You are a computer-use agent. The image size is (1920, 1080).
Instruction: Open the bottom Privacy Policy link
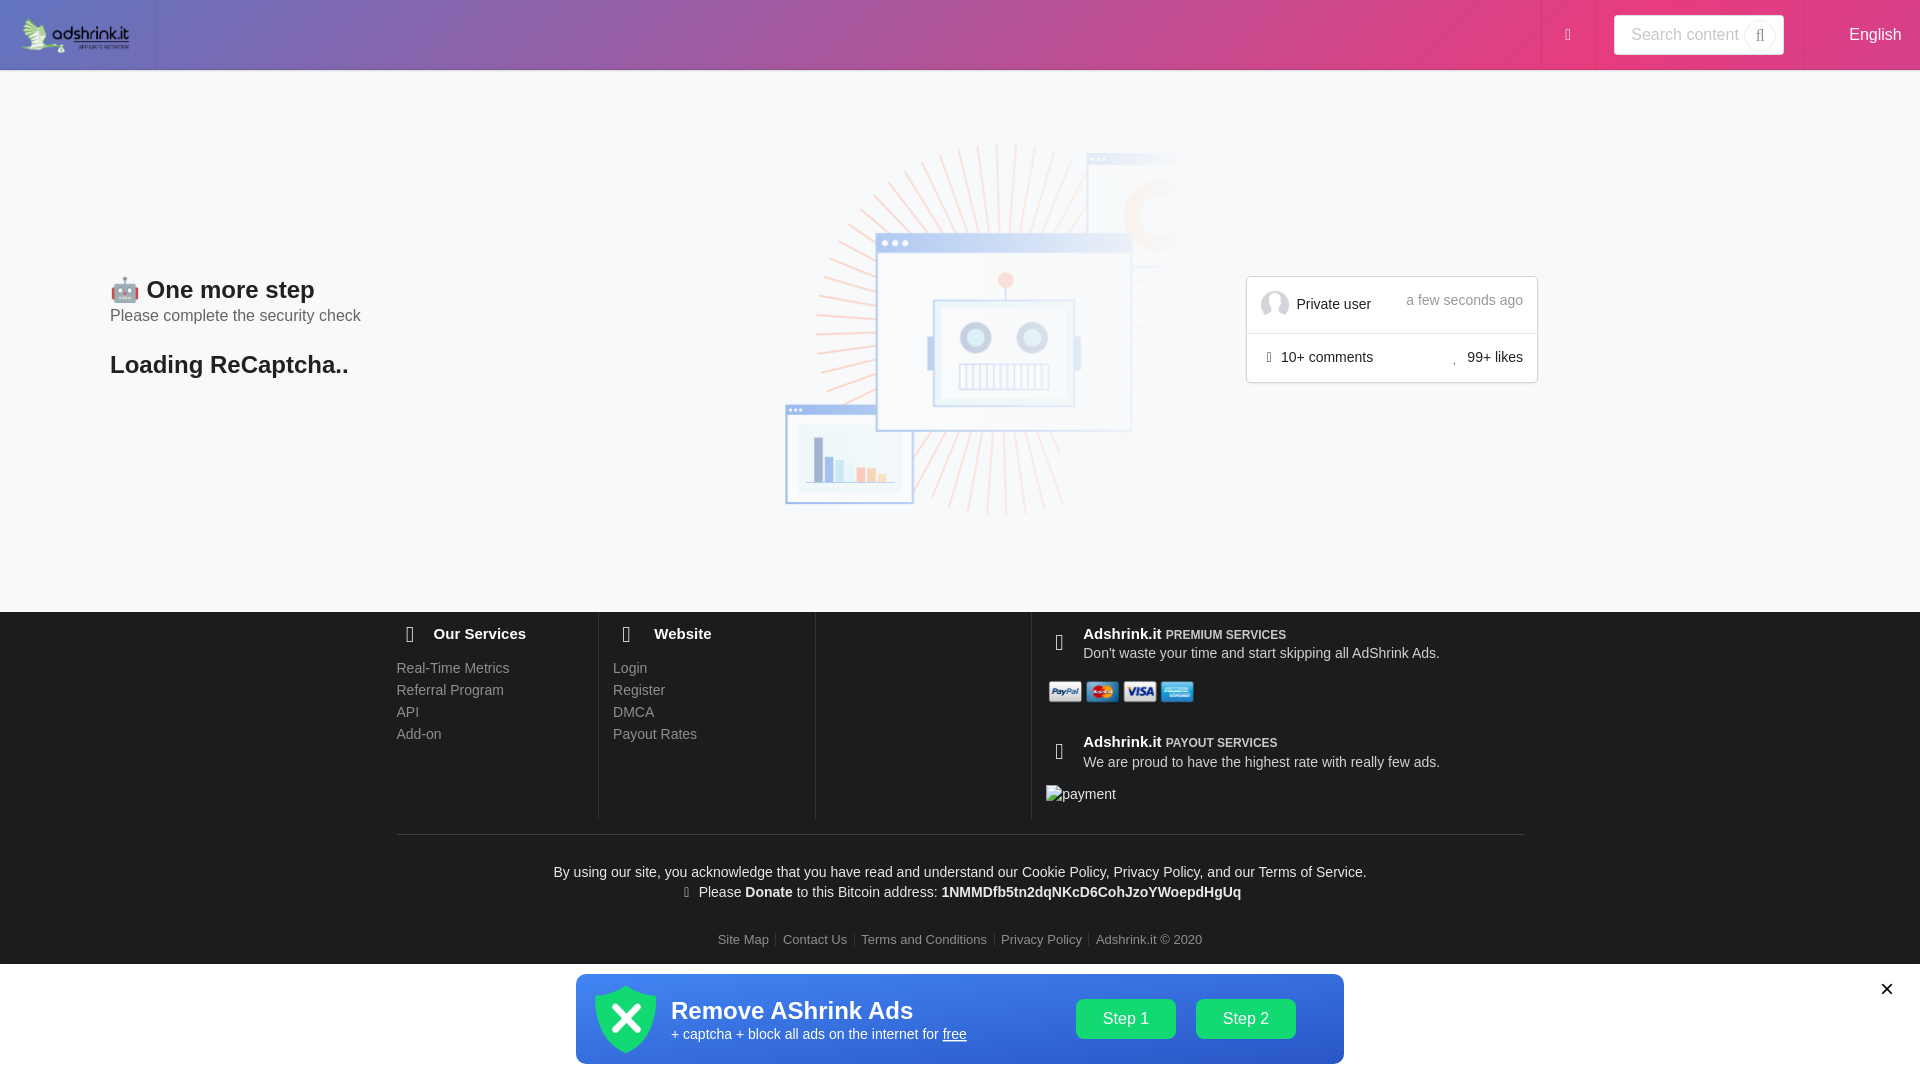[x=1041, y=940]
